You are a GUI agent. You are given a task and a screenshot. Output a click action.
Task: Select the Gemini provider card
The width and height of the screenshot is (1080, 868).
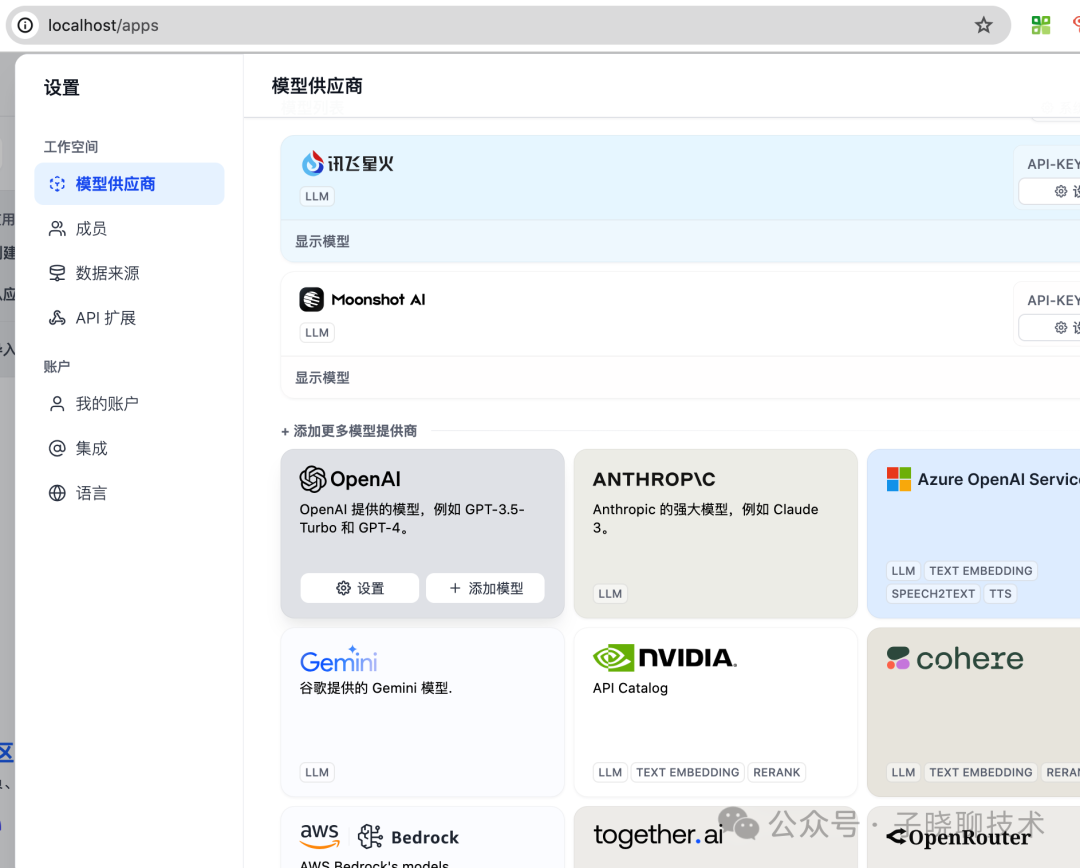click(422, 712)
